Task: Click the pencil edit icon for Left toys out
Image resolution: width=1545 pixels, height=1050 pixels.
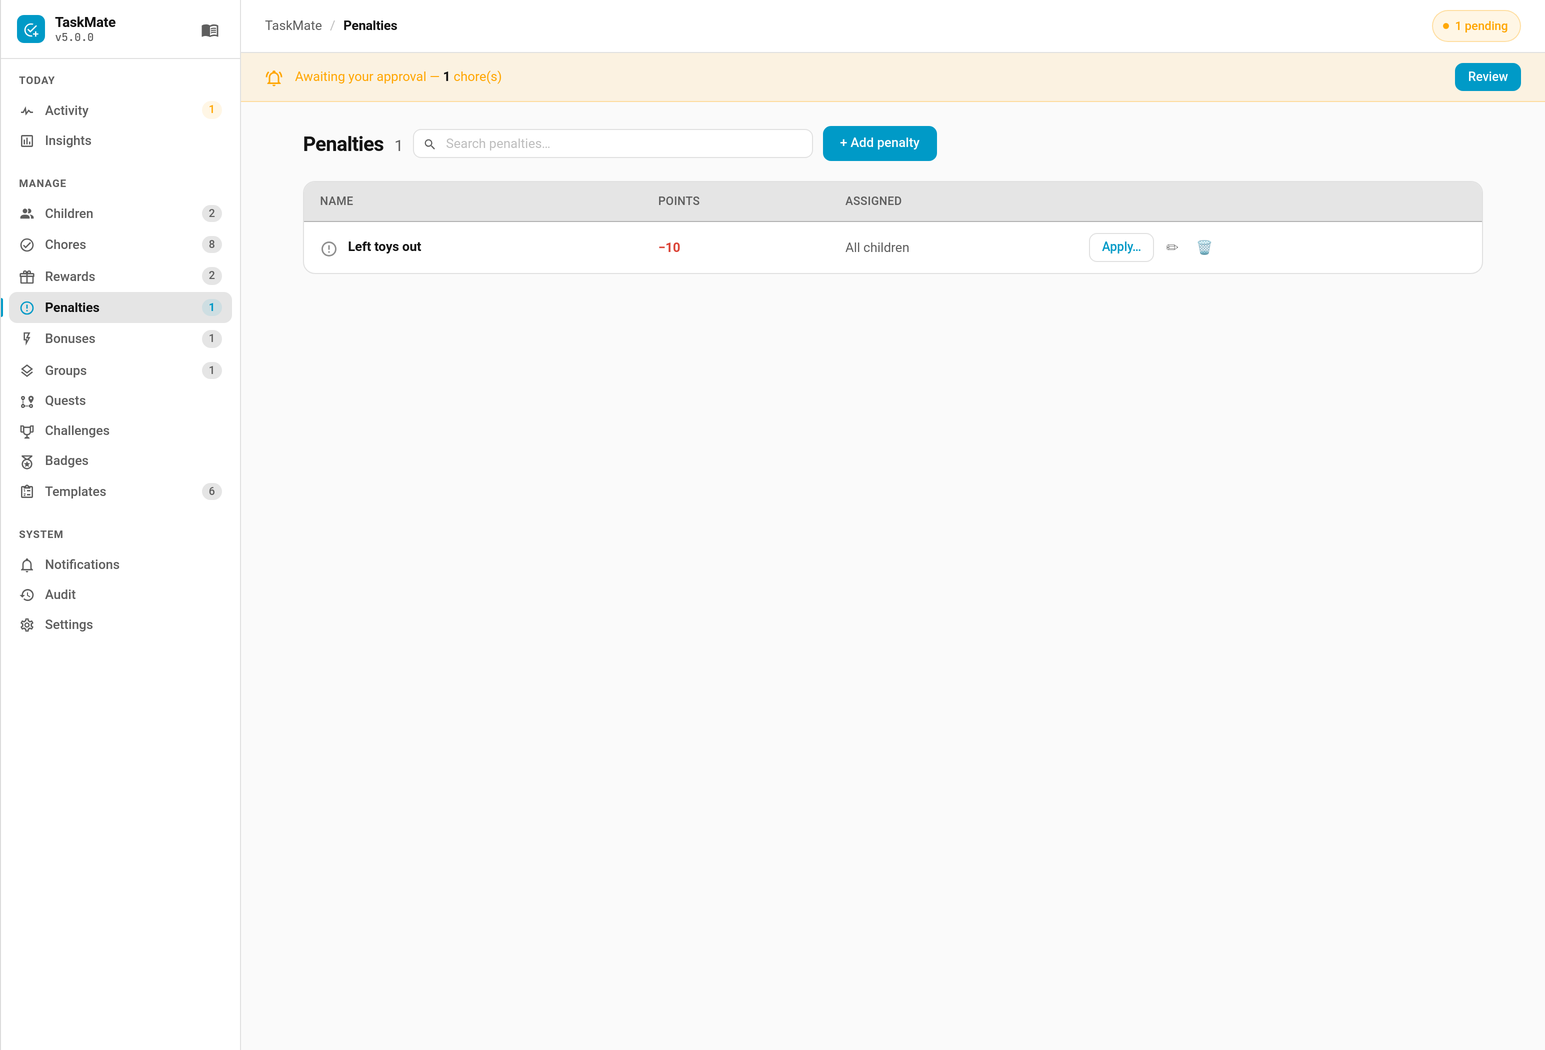Action: coord(1172,247)
